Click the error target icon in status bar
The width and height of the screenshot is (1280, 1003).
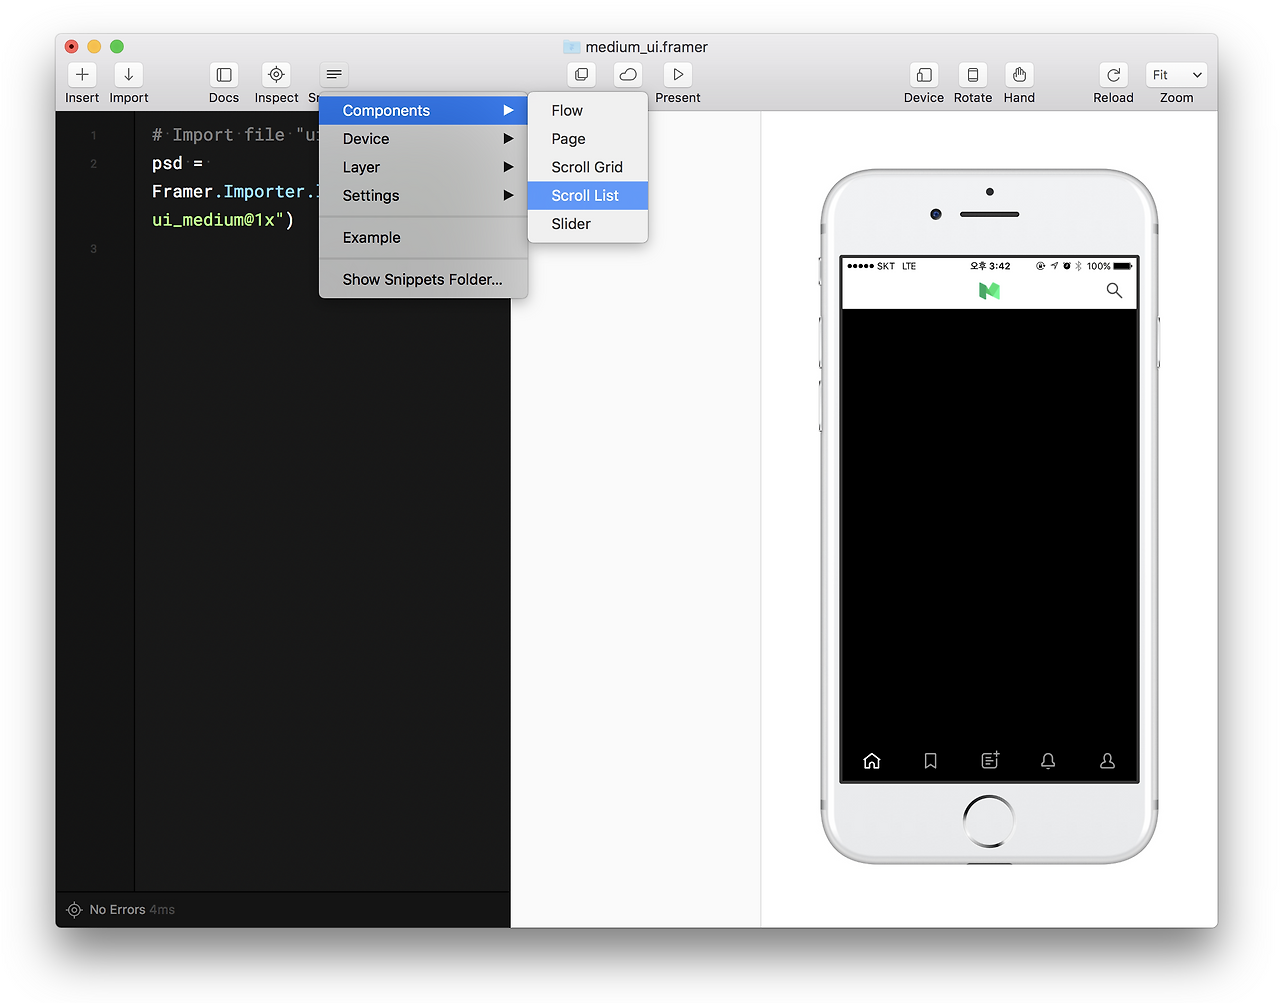click(x=74, y=910)
